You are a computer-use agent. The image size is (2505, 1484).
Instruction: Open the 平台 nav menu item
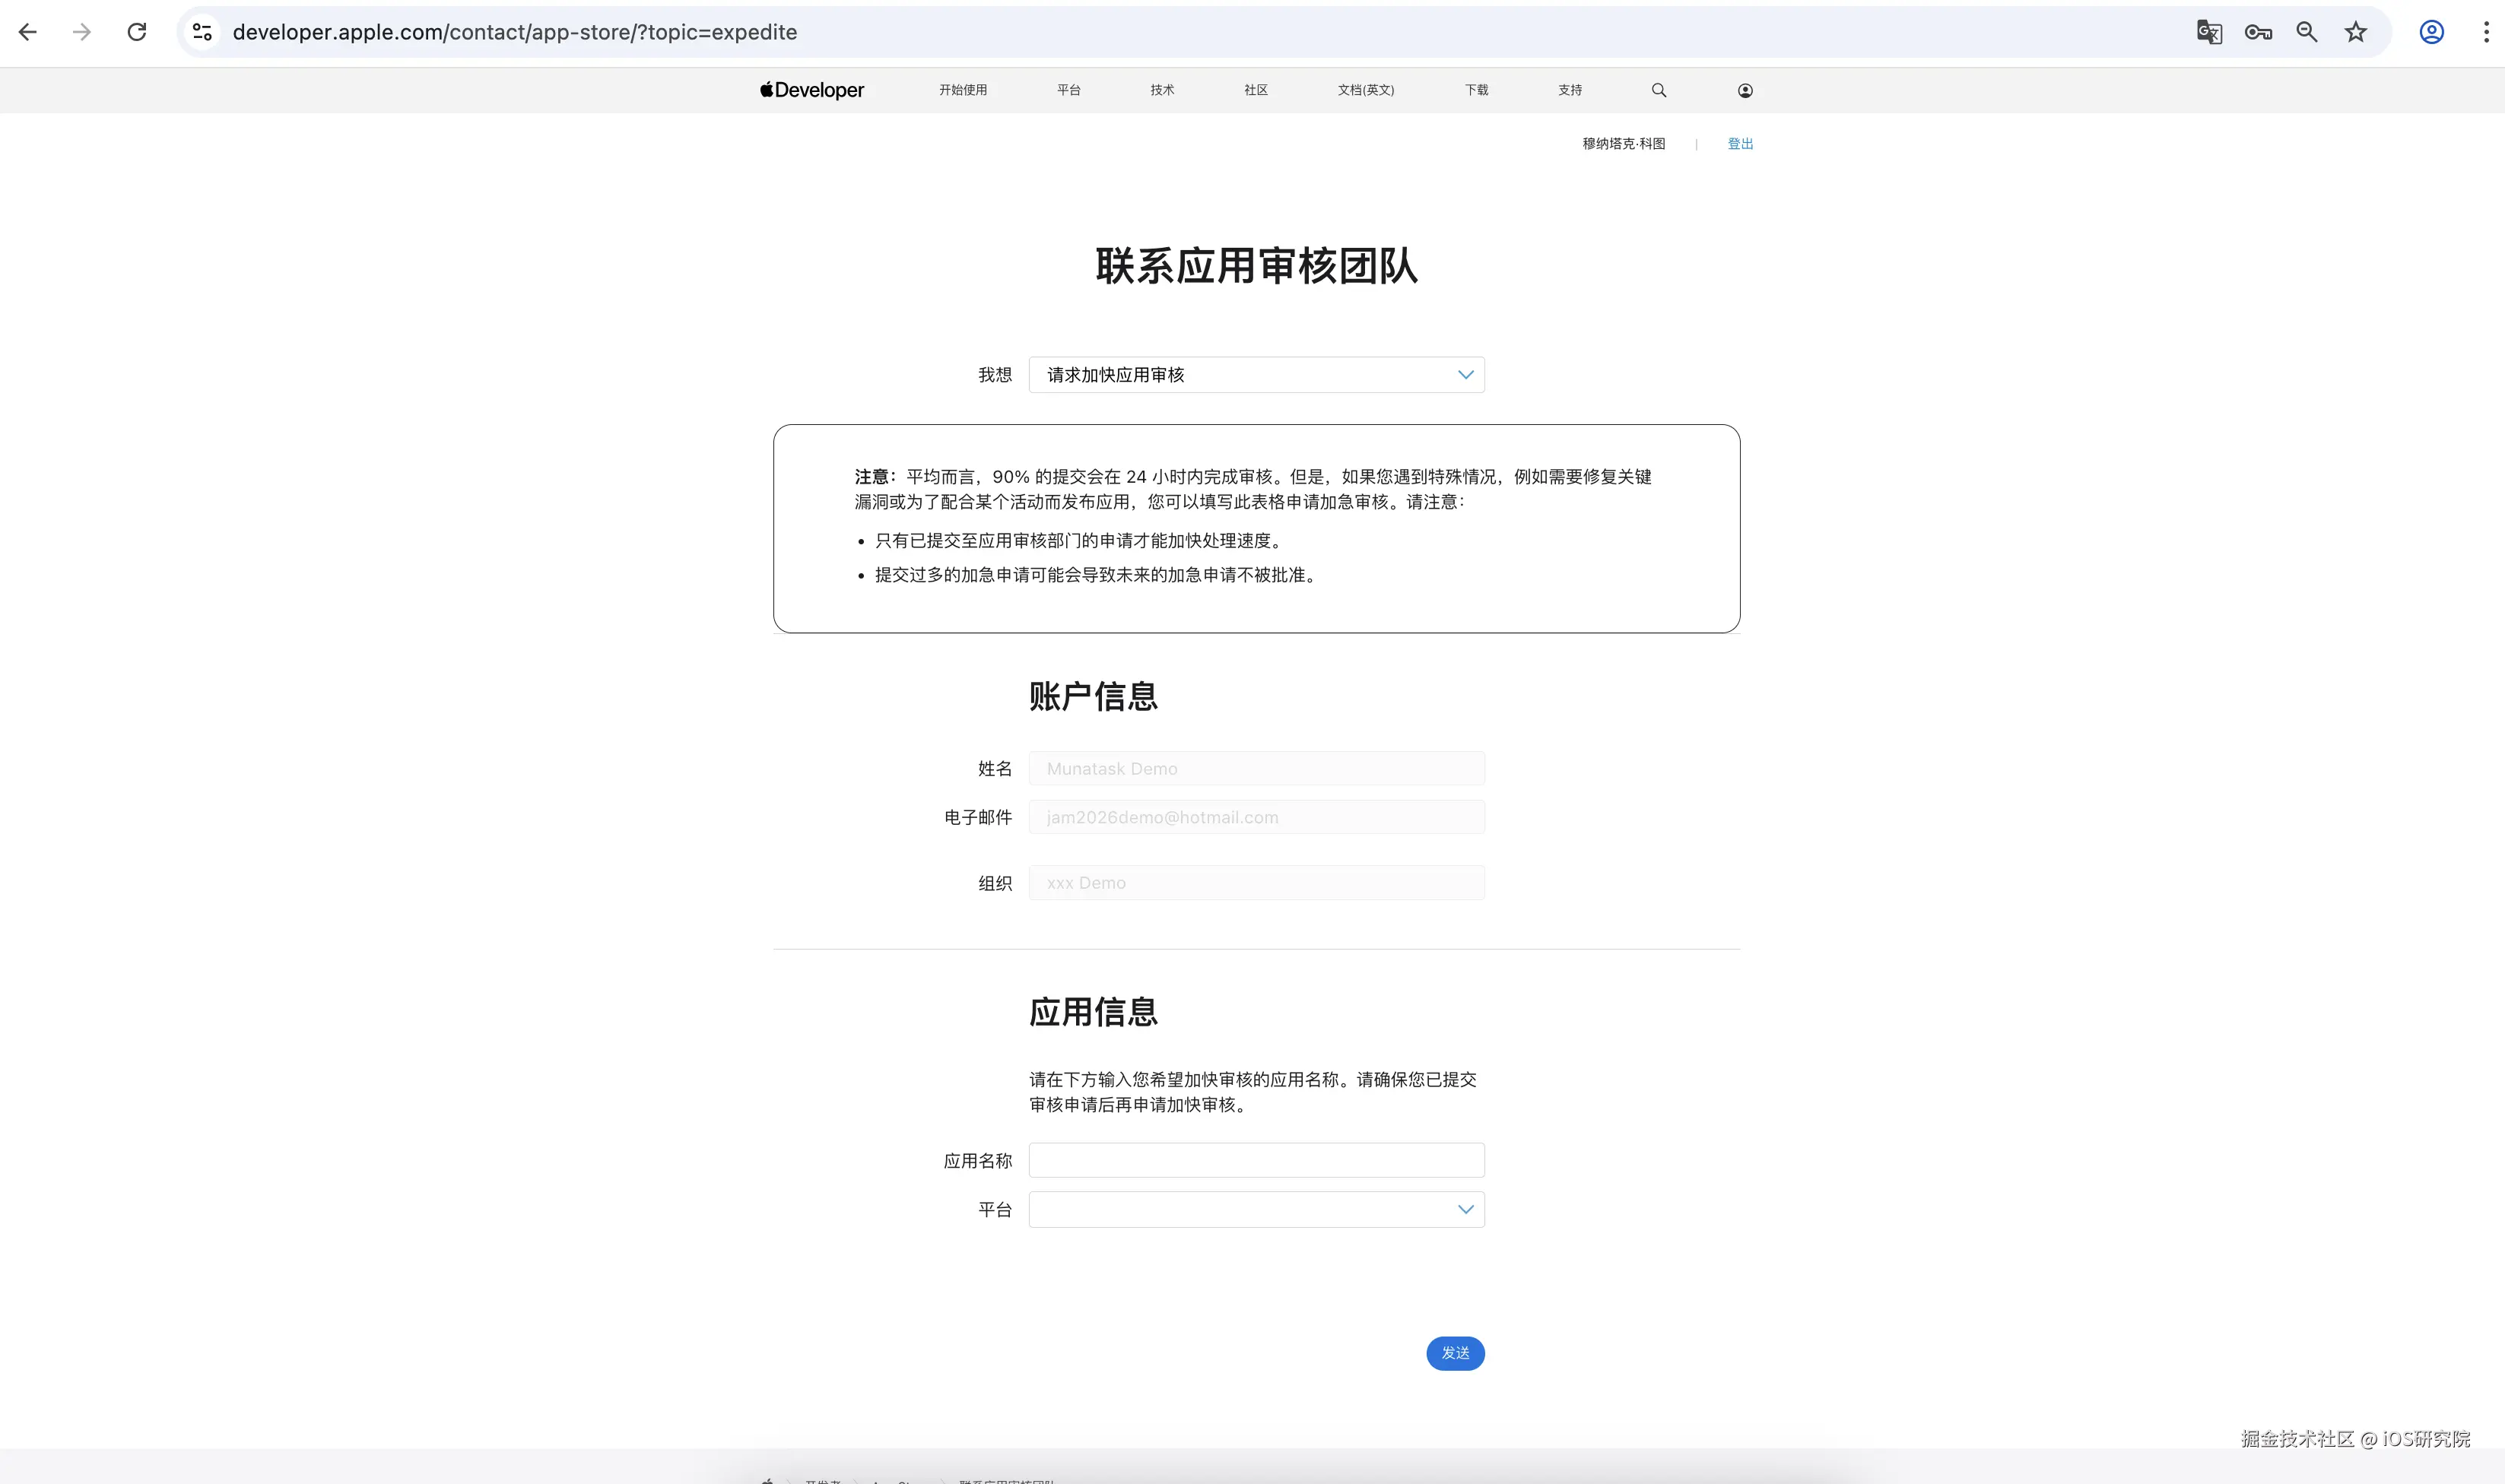(x=1069, y=90)
